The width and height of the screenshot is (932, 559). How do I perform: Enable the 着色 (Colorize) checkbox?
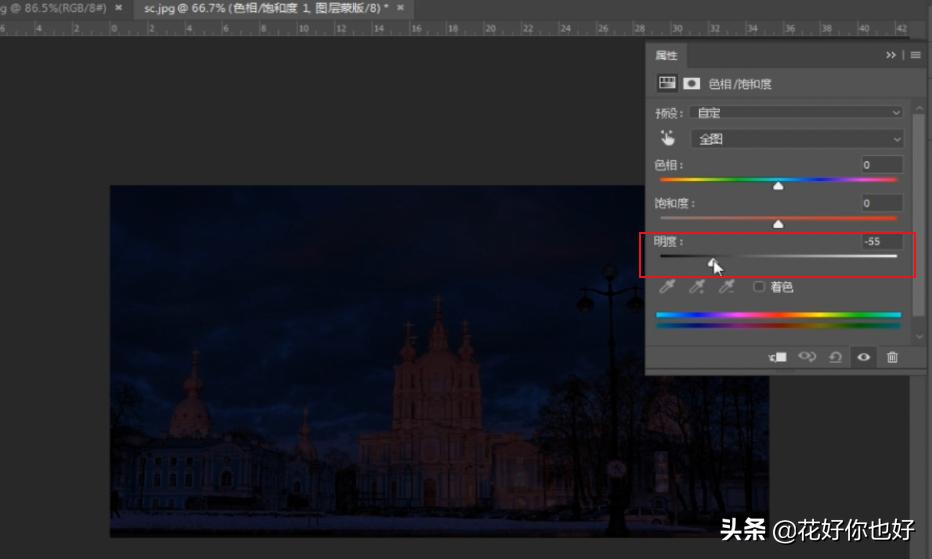759,287
